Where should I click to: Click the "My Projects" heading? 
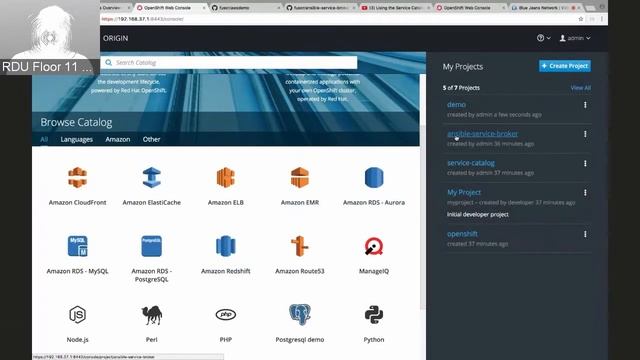463,67
